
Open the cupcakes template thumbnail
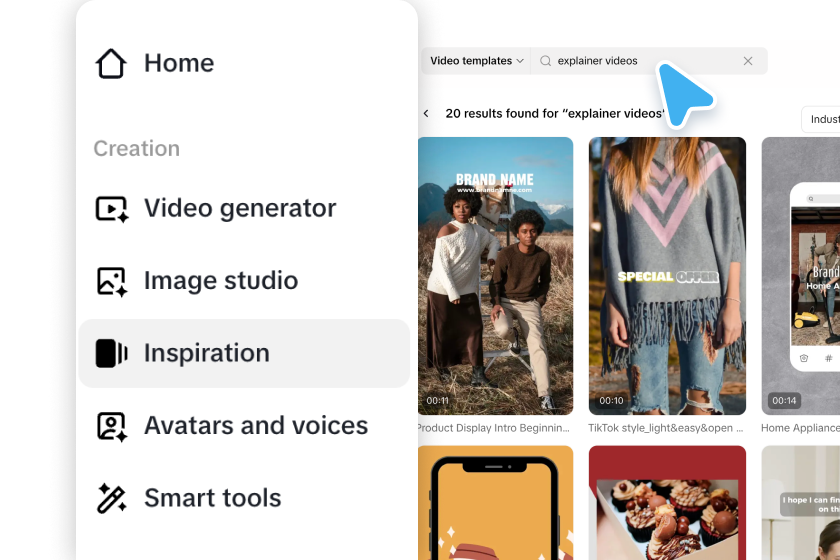coord(667,503)
